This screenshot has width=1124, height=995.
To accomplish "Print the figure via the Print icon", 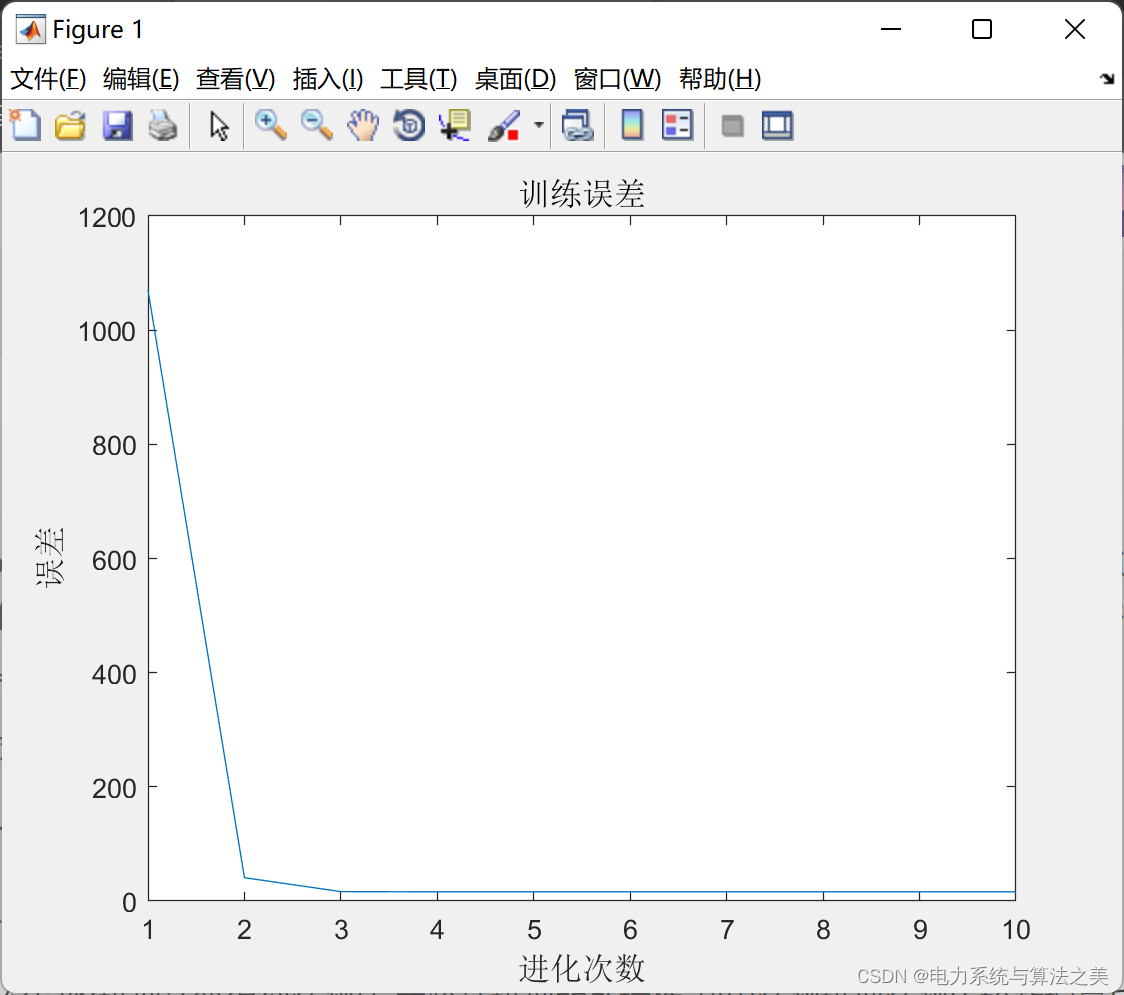I will 163,125.
